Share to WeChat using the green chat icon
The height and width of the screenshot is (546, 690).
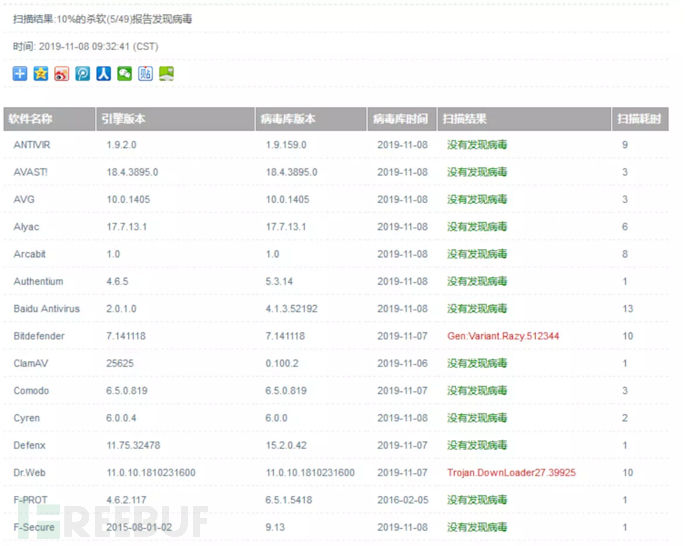coord(125,73)
